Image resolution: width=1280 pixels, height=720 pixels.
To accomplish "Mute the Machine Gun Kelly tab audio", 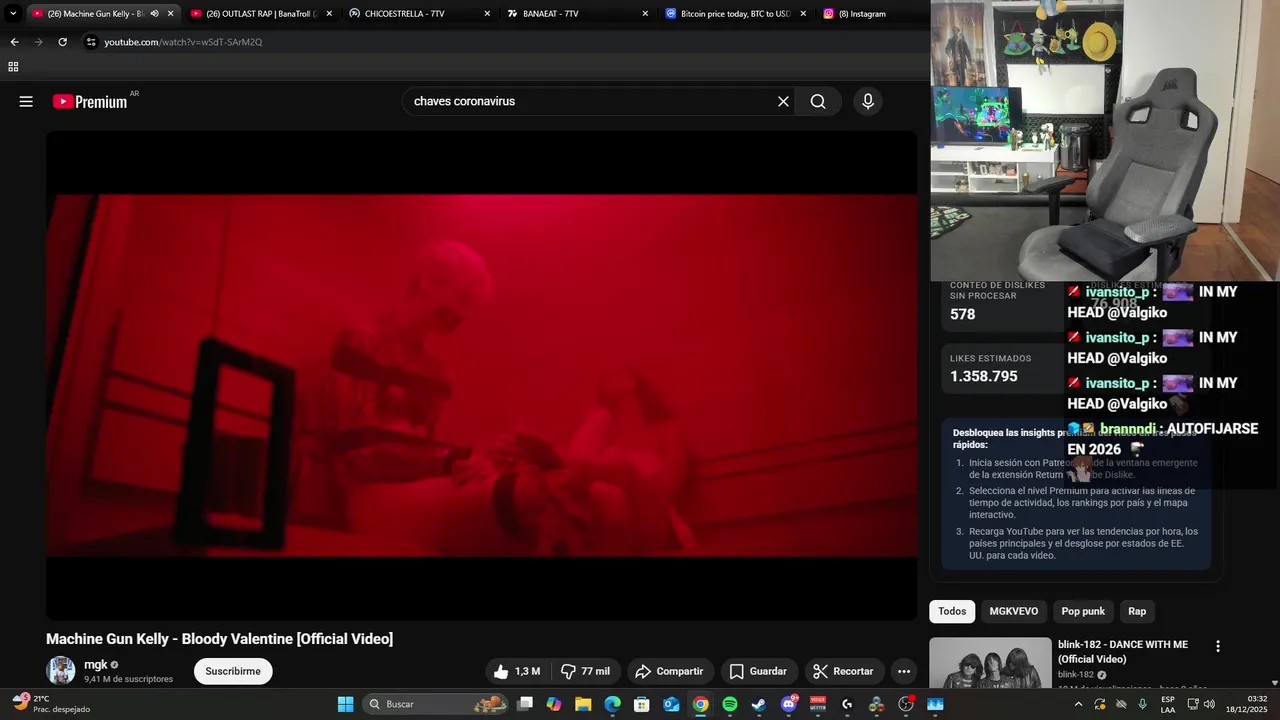I will pos(154,14).
